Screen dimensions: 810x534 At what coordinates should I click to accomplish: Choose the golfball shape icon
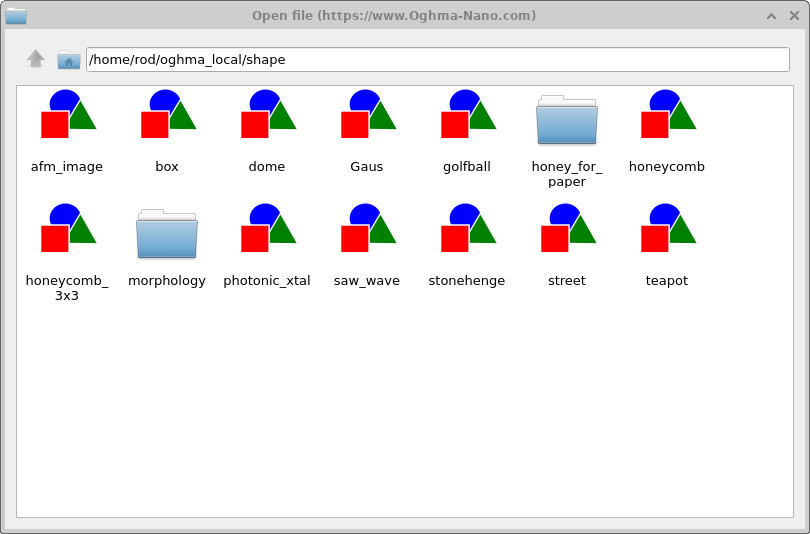pos(468,114)
